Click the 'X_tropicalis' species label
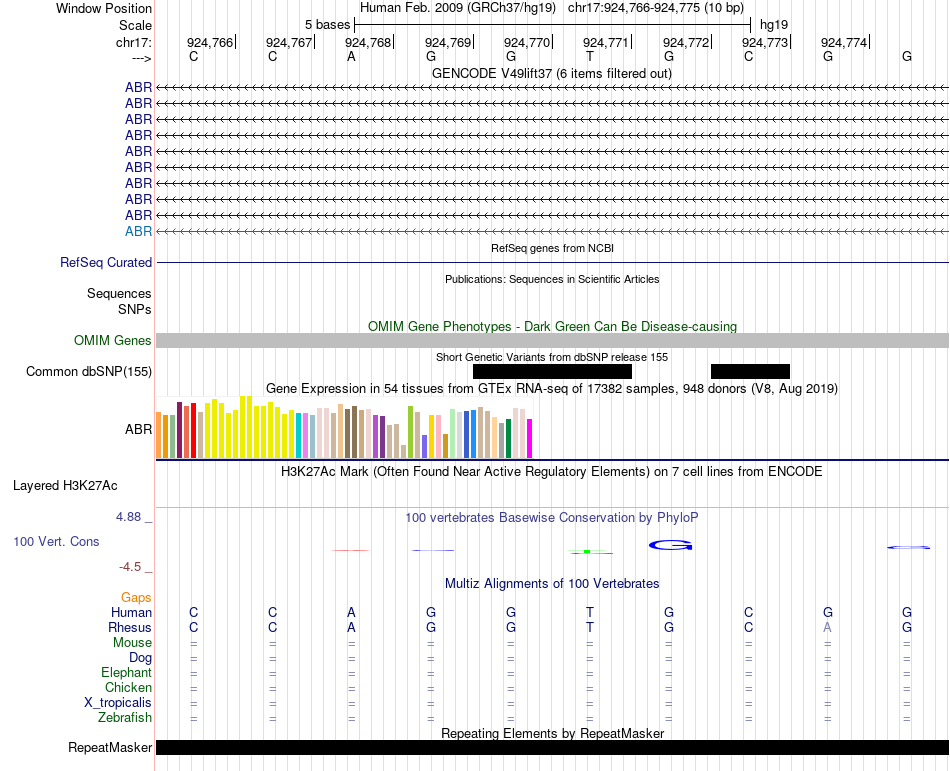This screenshot has height=771, width=950. pos(118,703)
